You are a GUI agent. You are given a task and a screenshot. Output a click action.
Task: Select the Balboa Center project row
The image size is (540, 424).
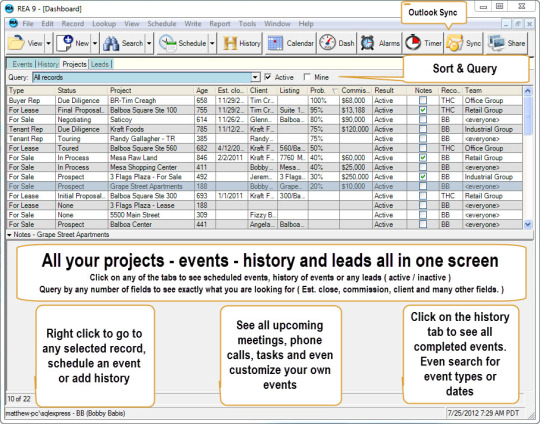[264, 224]
